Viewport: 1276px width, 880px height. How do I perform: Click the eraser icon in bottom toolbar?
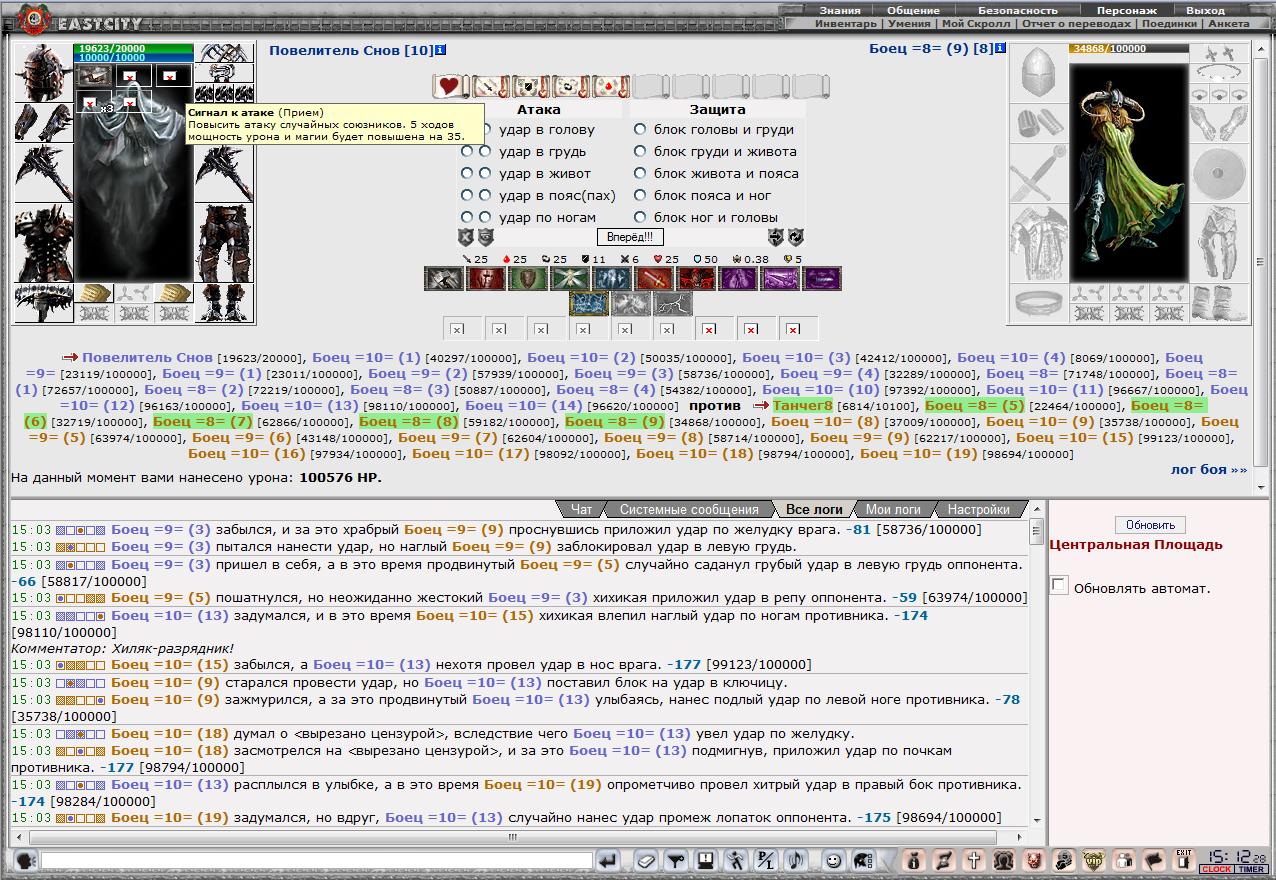tap(646, 860)
